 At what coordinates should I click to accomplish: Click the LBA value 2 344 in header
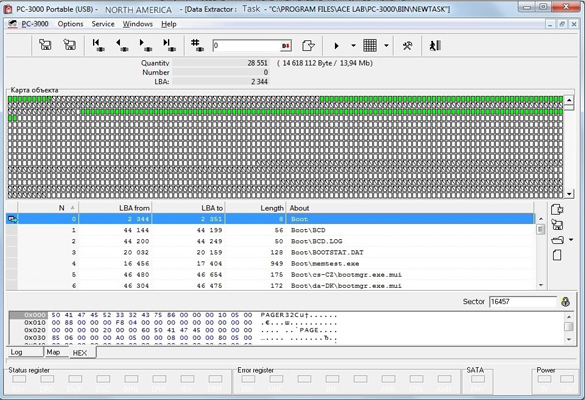259,81
